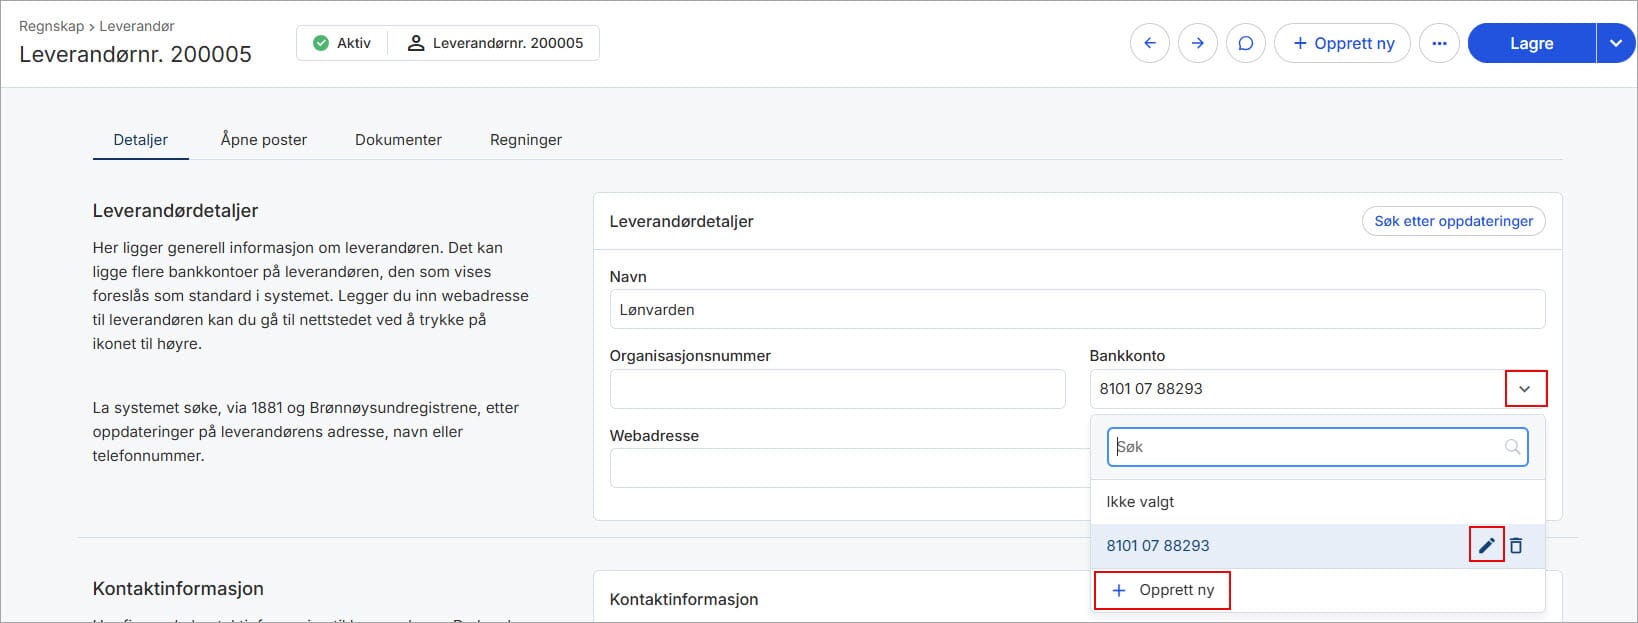Click the Aktiv status button
Image resolution: width=1638 pixels, height=623 pixels.
(x=342, y=43)
